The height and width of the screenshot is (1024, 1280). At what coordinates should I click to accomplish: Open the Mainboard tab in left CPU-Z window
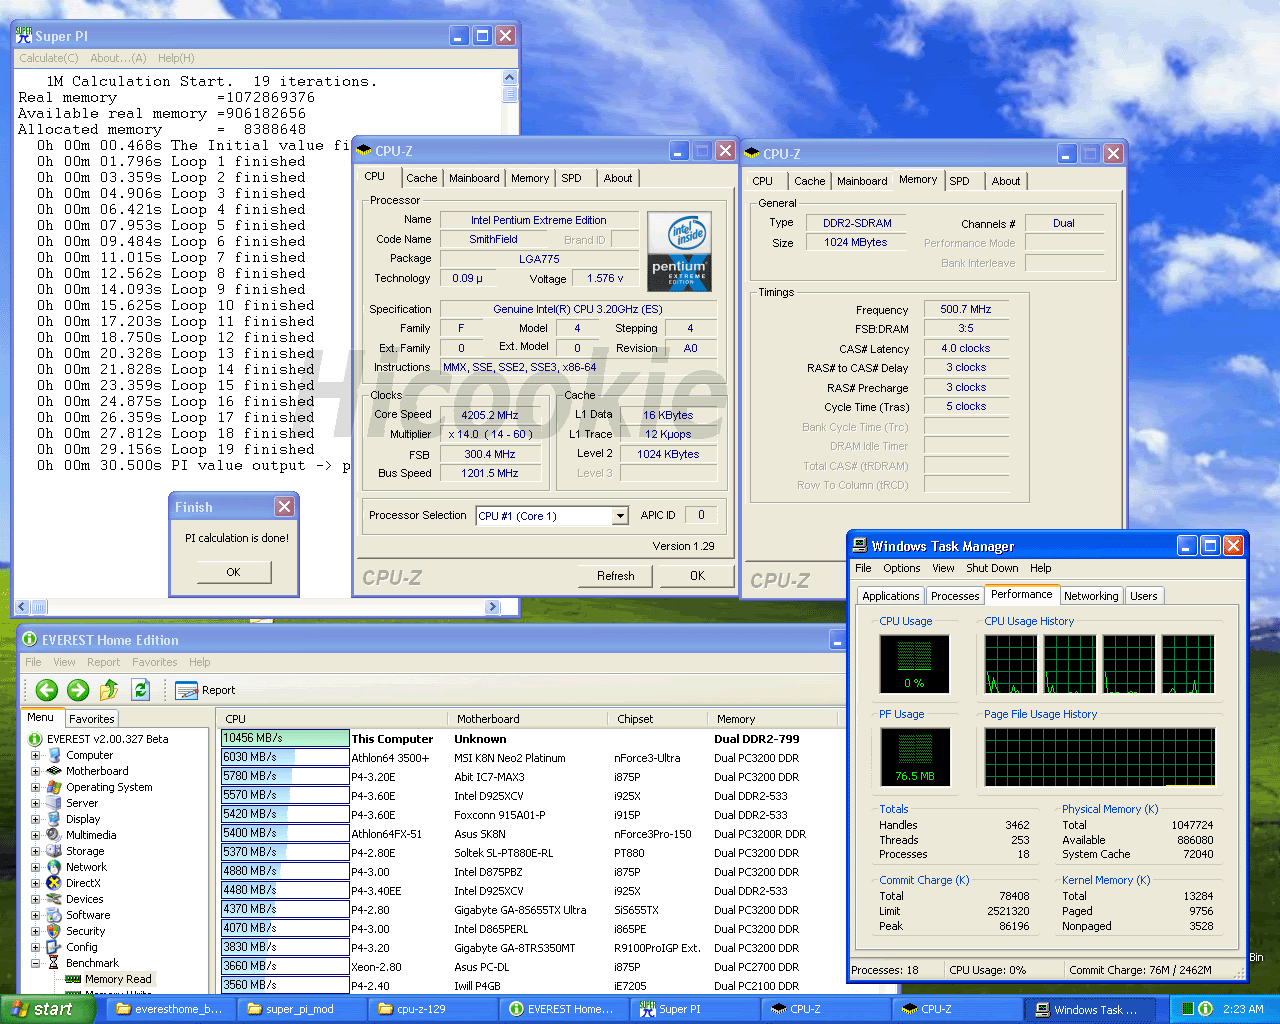click(x=474, y=178)
